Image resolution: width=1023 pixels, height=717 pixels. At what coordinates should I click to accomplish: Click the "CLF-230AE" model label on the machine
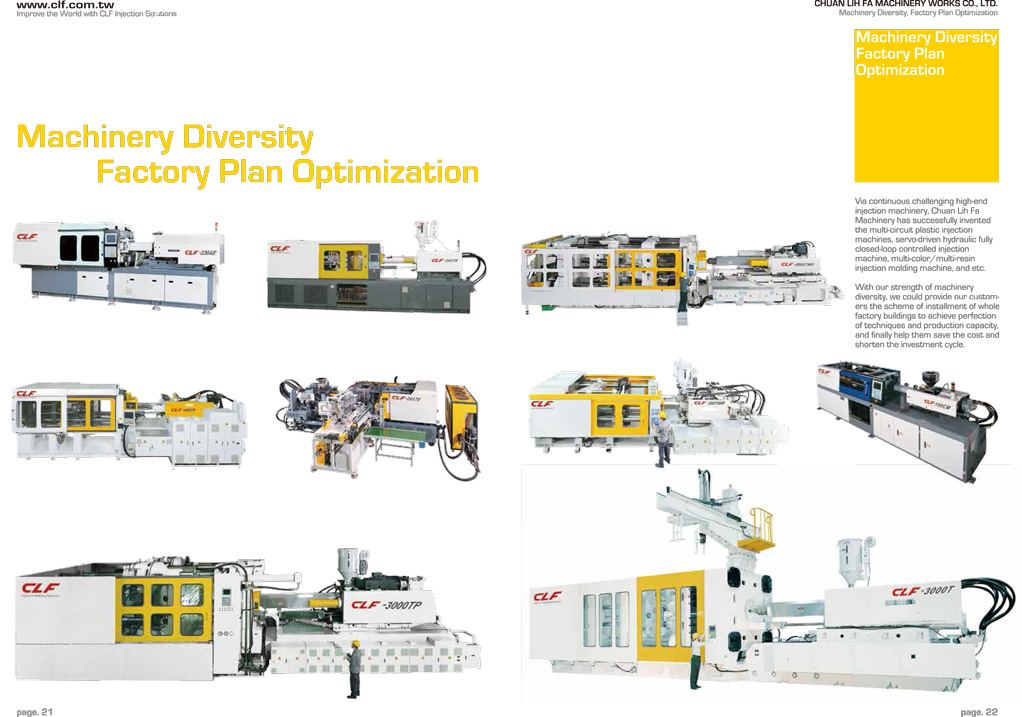click(200, 252)
